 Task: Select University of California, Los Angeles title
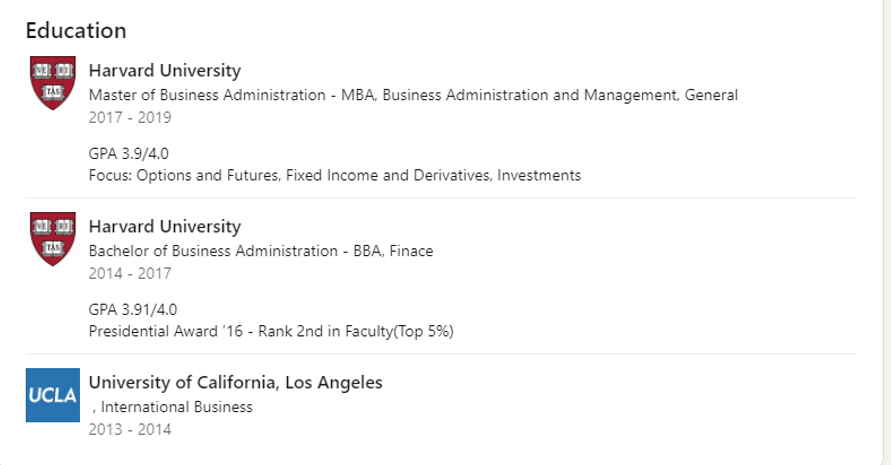(235, 383)
